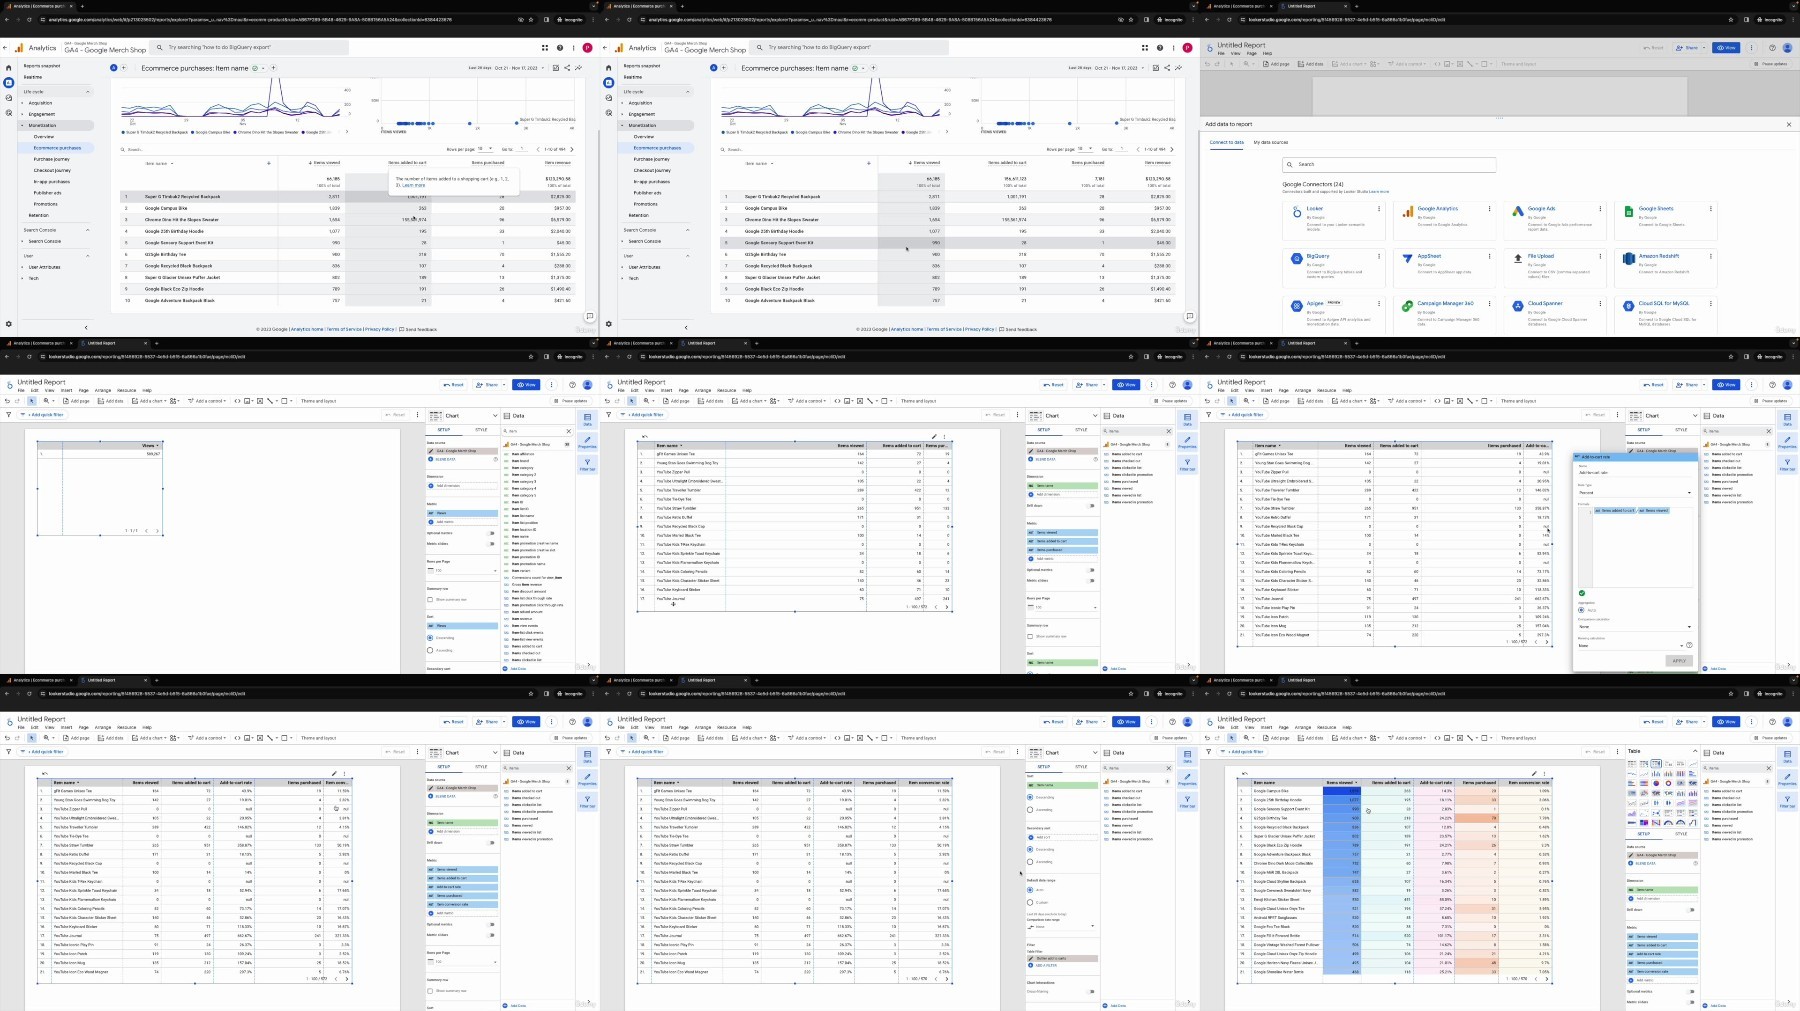Screen dimensions: 1800x1011
Task: Open the help icon next to Running calculation
Action: click(x=1689, y=645)
